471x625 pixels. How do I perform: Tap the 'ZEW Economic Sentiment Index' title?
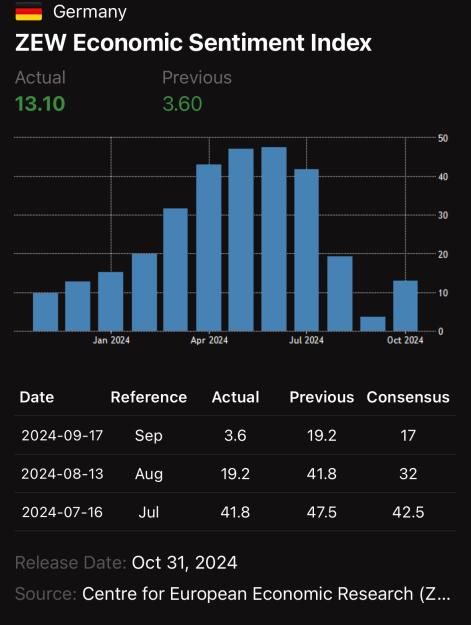pyautogui.click(x=193, y=42)
